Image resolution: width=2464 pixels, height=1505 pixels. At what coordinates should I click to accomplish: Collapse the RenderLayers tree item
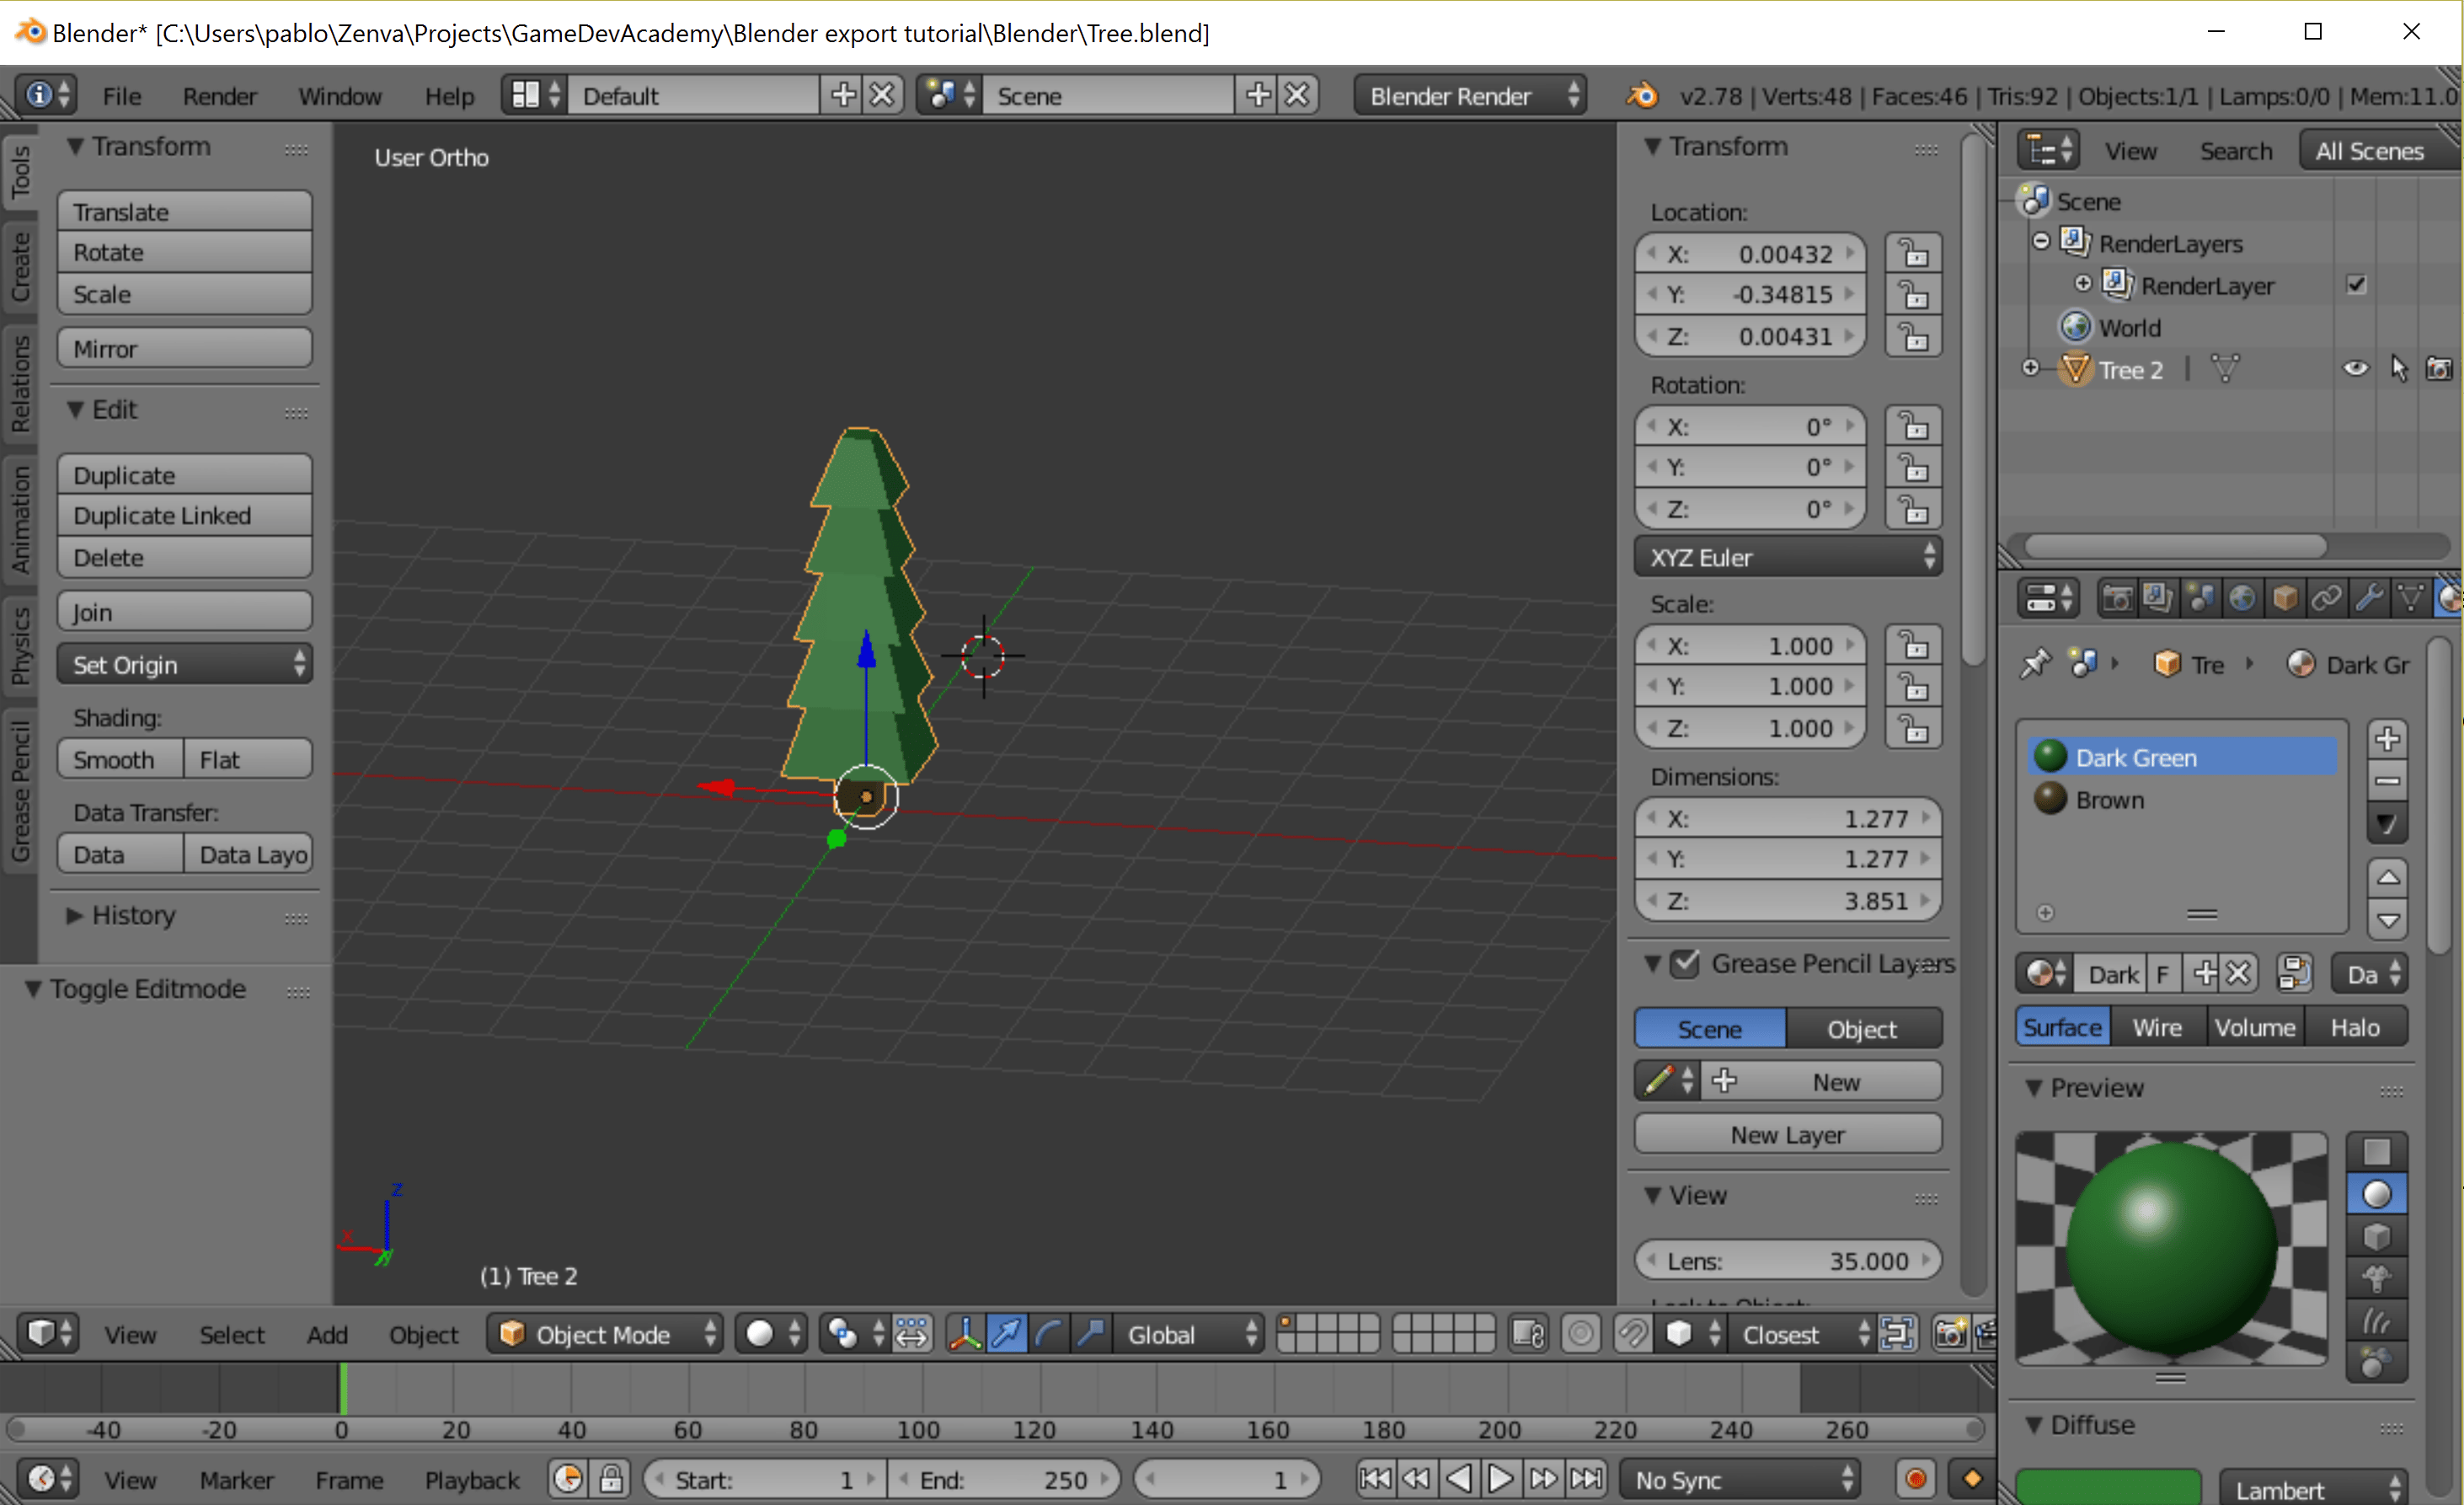pyautogui.click(x=2040, y=241)
